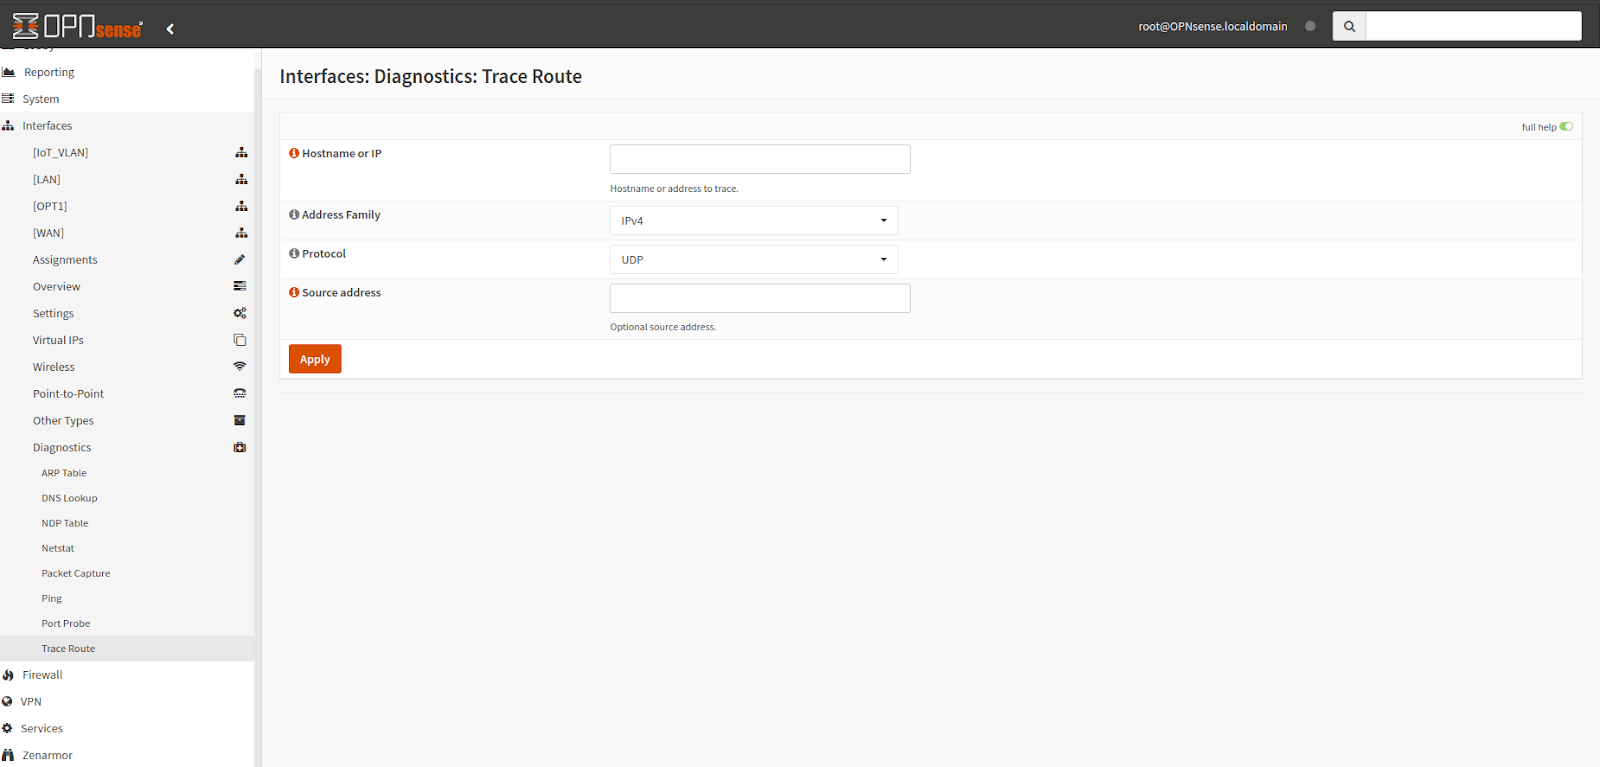Viewport: 1600px width, 767px height.
Task: Focus the Source address input field
Action: 760,298
